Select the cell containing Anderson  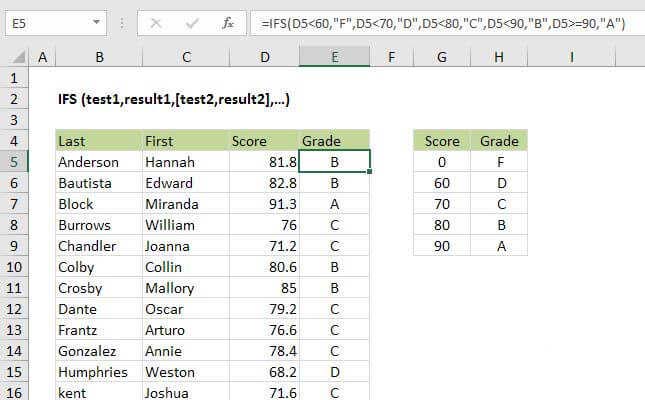pyautogui.click(x=96, y=162)
